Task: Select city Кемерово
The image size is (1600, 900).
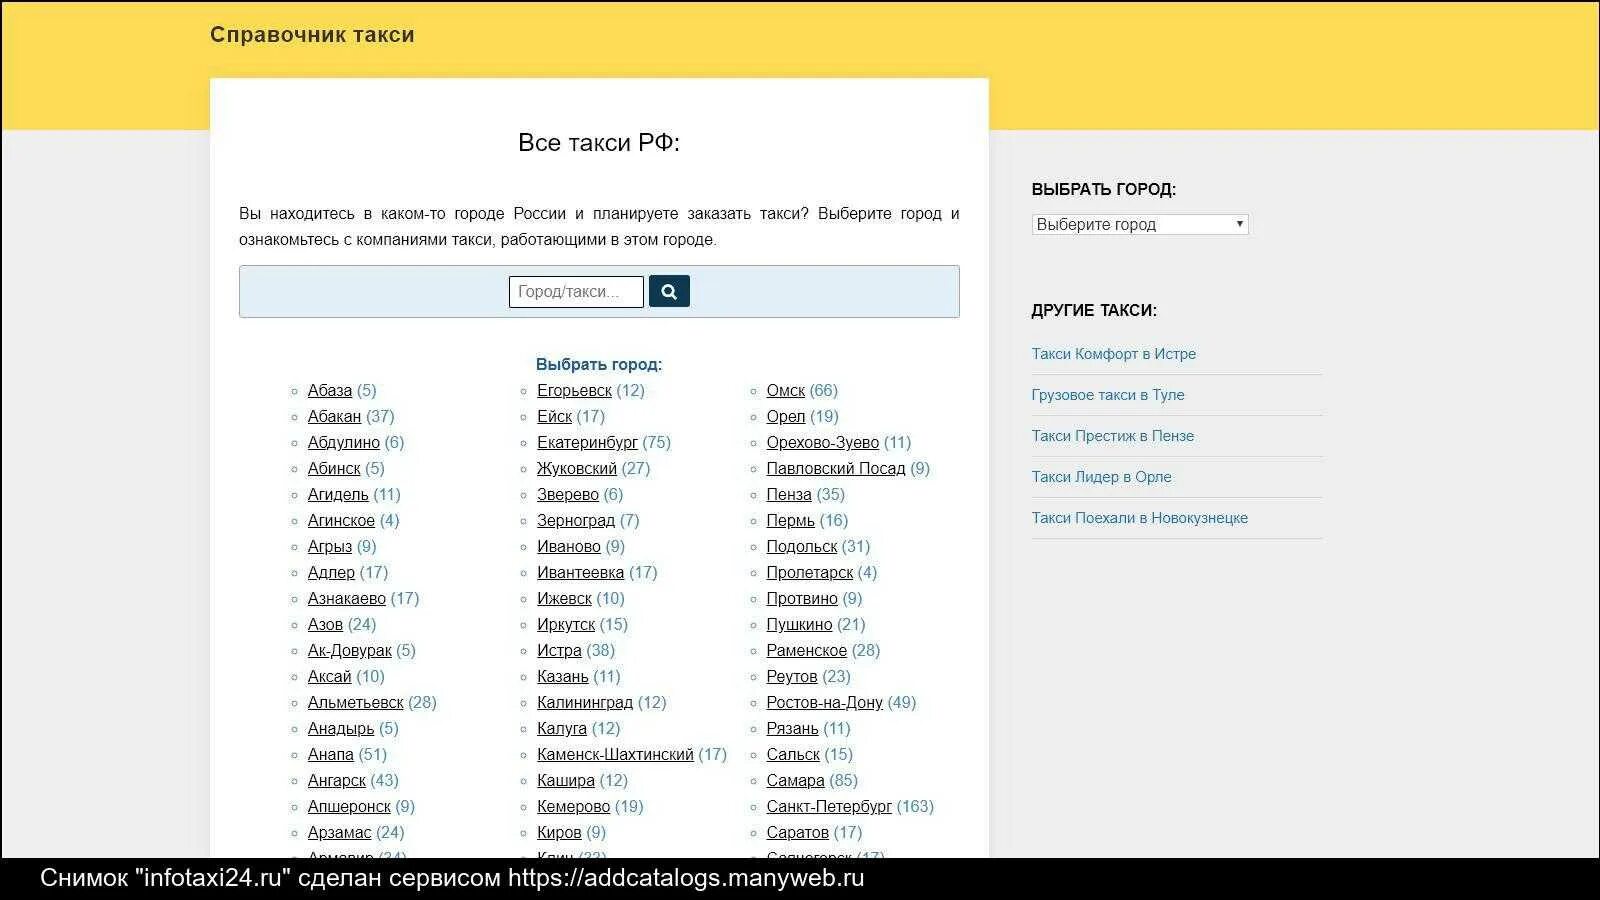Action: (573, 807)
